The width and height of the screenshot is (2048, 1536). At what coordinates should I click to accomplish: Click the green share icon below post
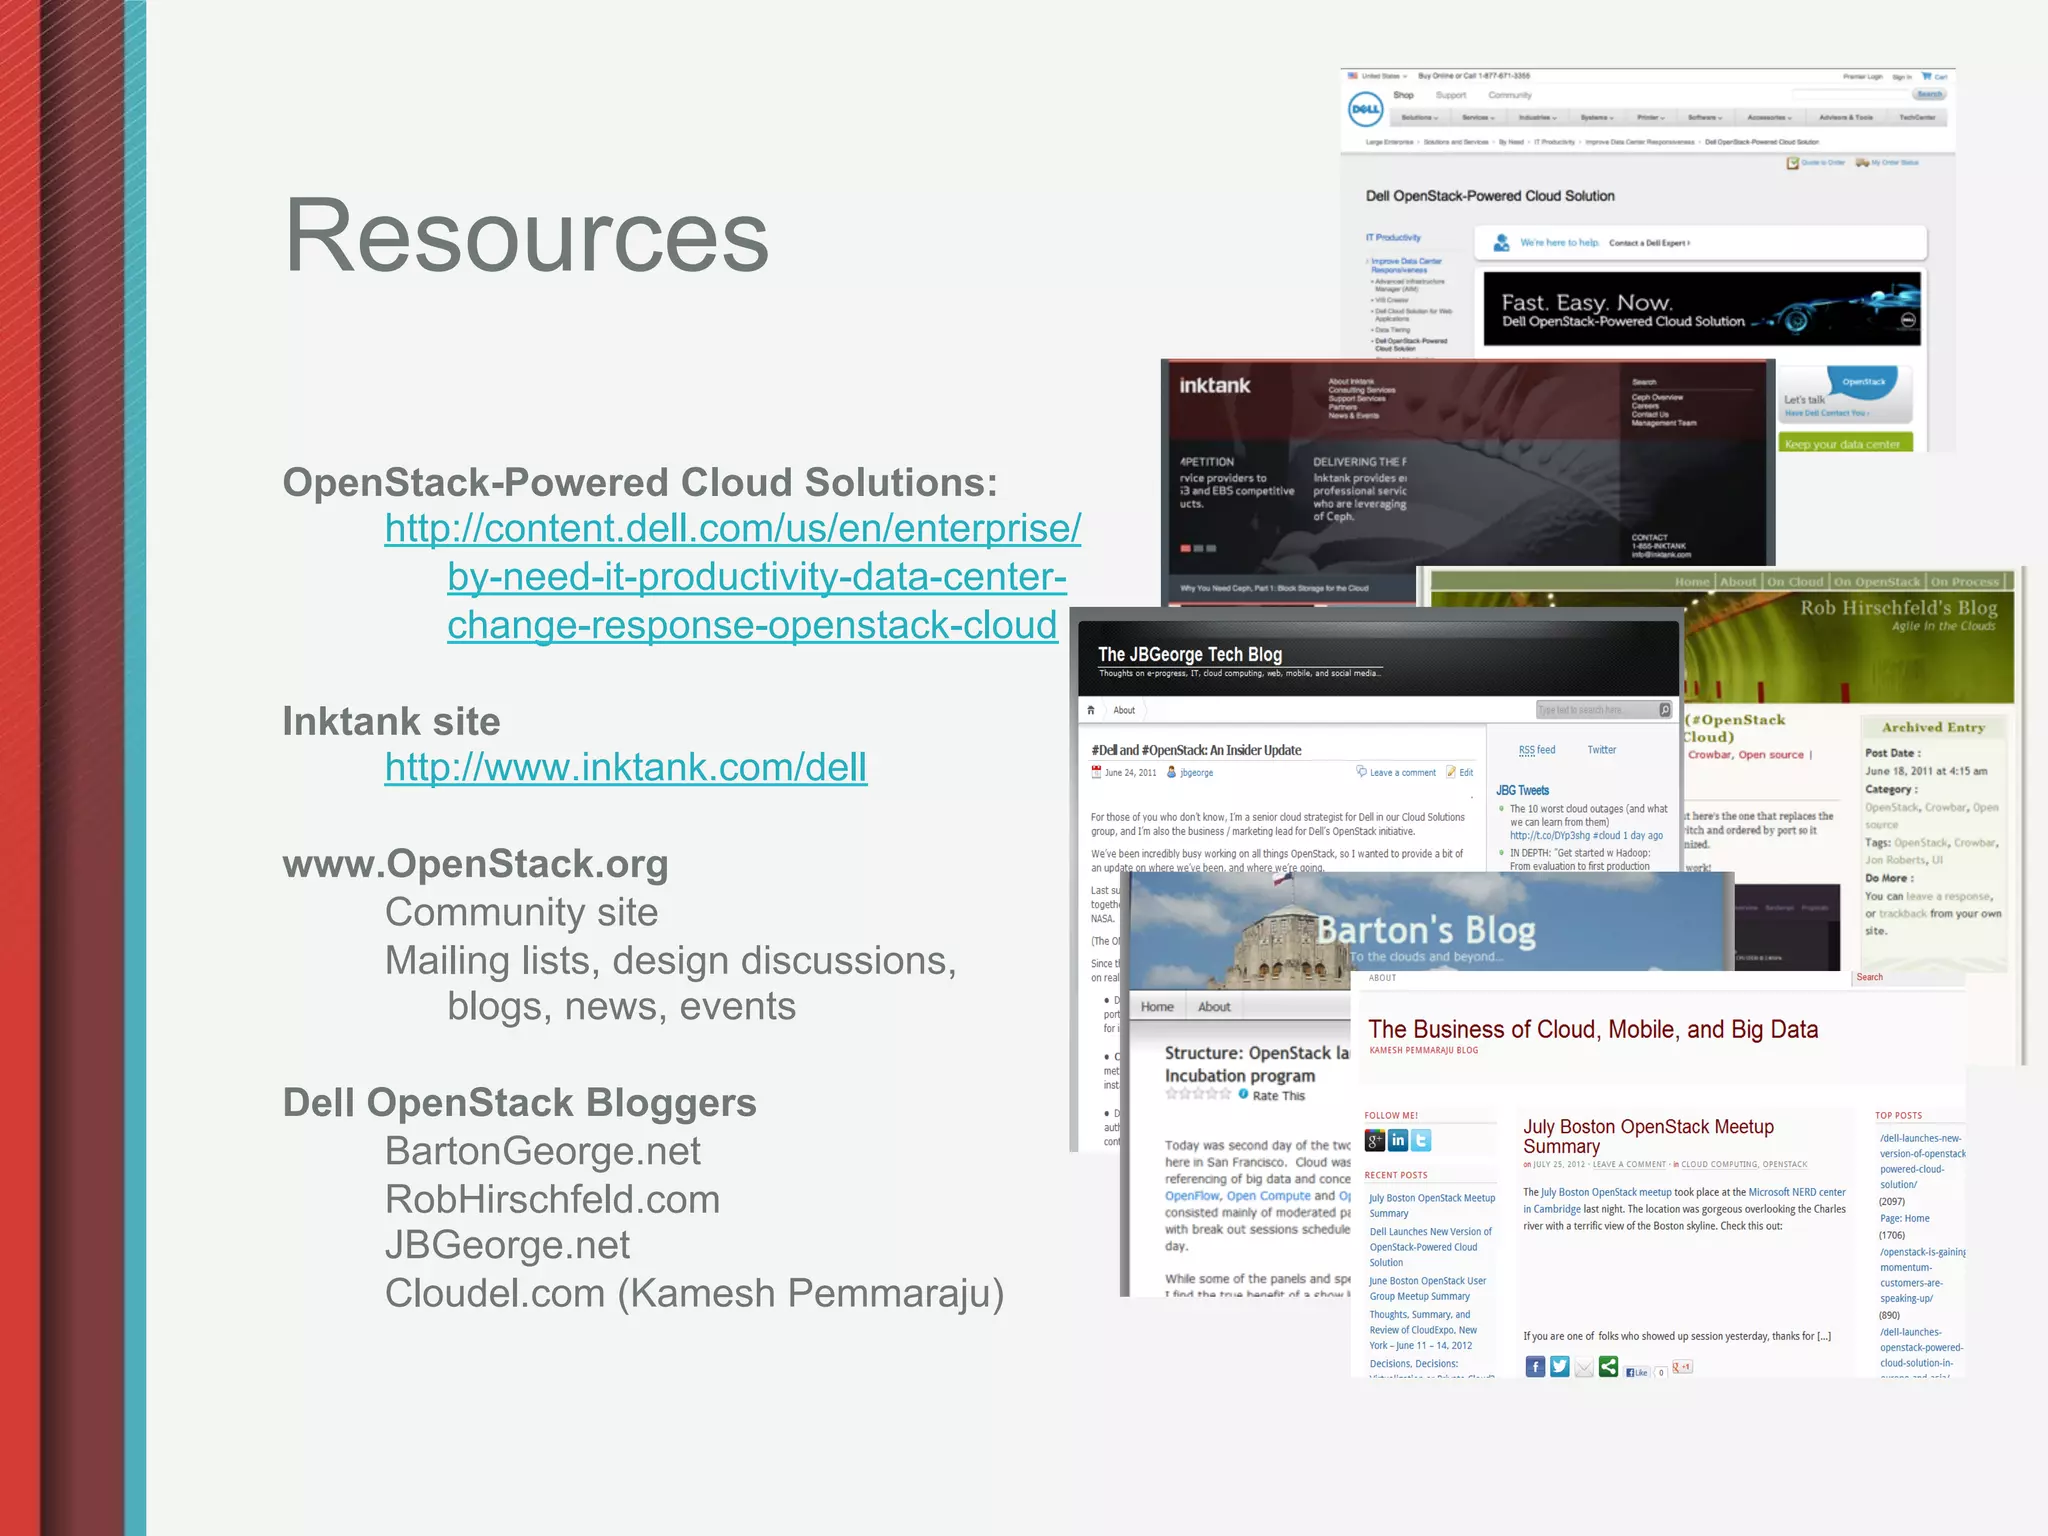click(x=1608, y=1367)
